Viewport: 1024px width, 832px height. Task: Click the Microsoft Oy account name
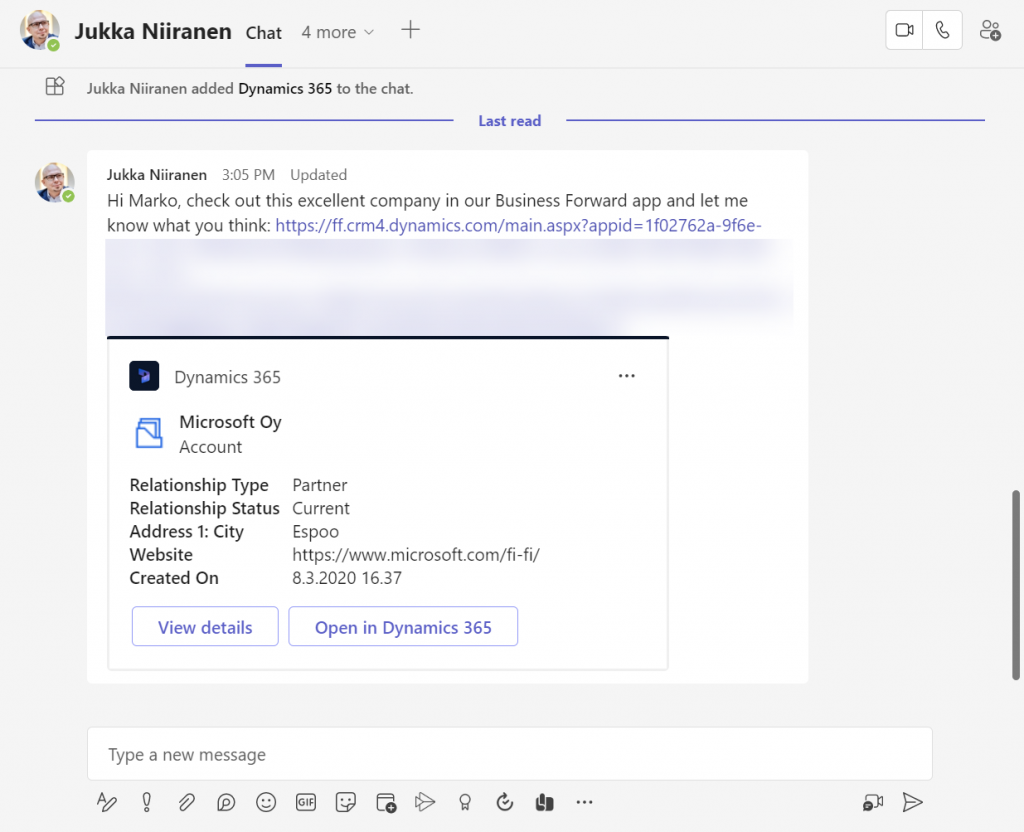coord(230,422)
